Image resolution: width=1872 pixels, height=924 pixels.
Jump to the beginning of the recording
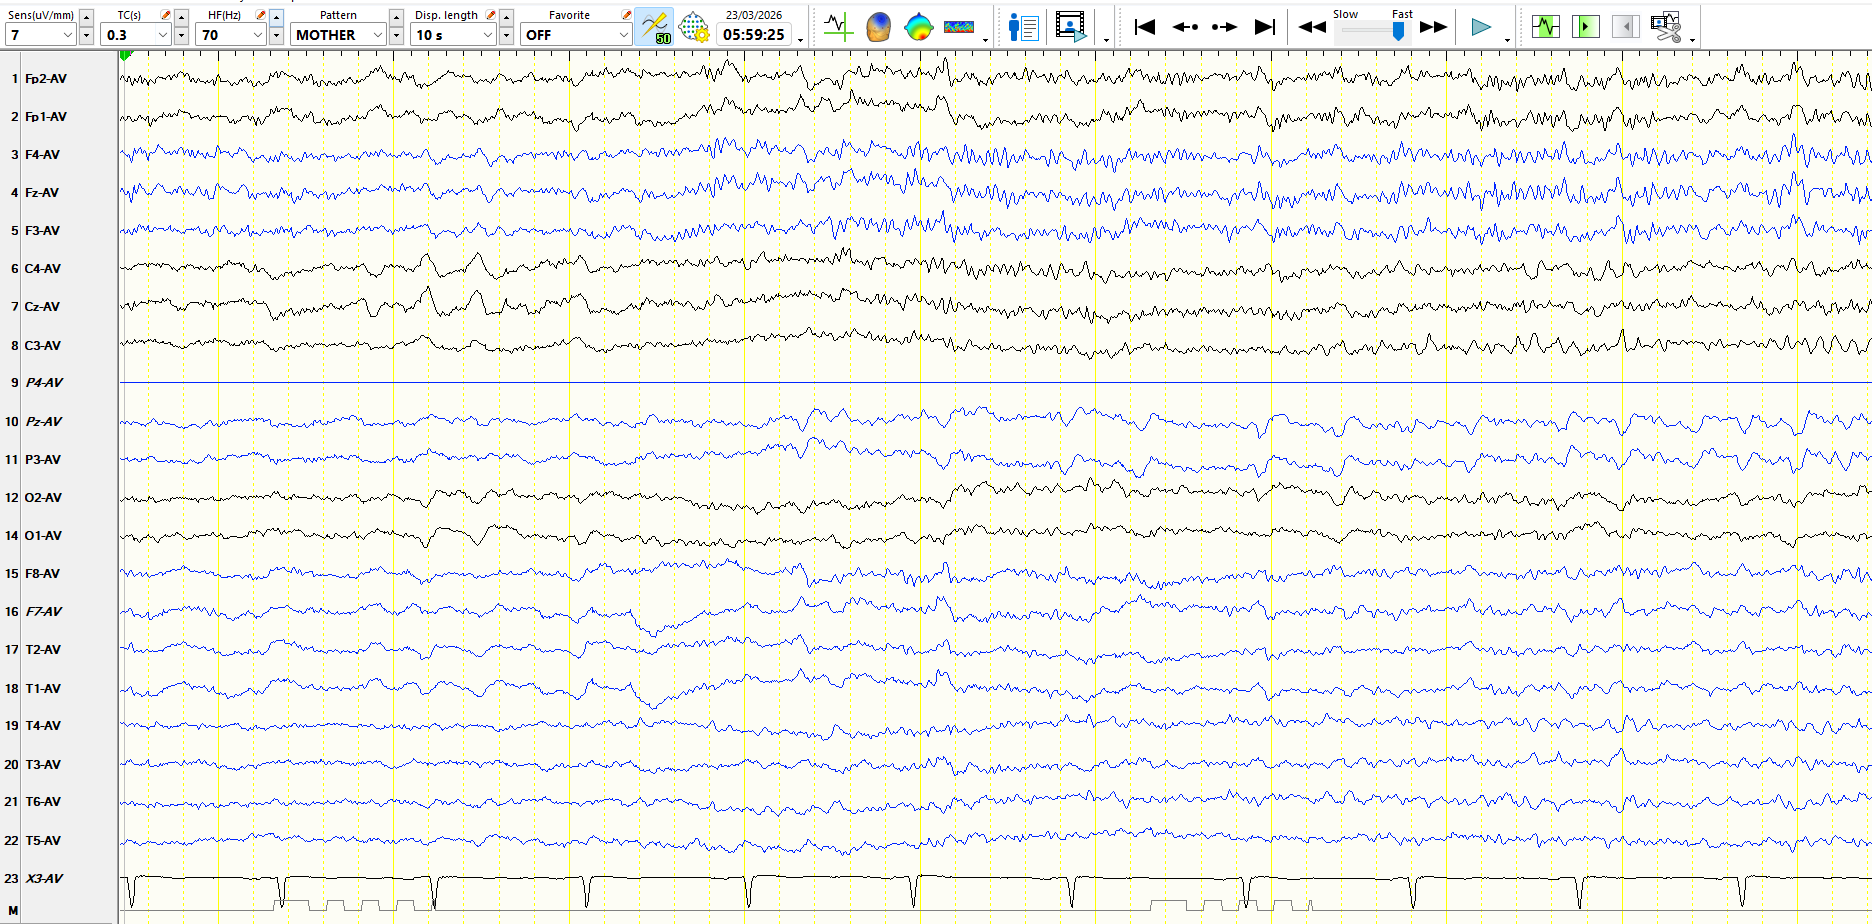coord(1145,27)
